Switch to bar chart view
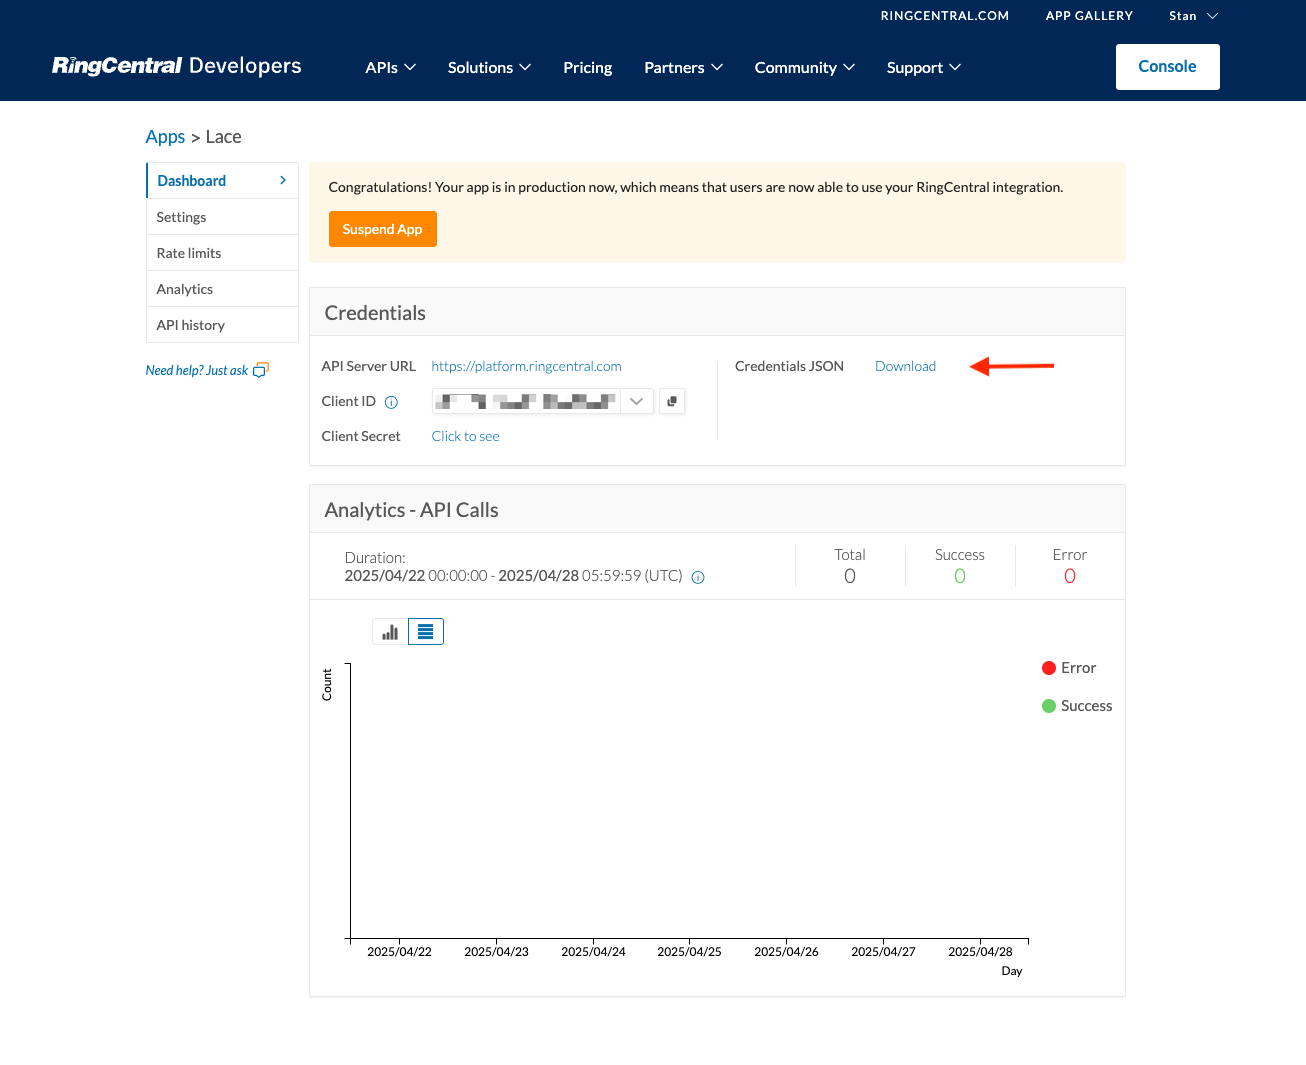 pos(390,632)
